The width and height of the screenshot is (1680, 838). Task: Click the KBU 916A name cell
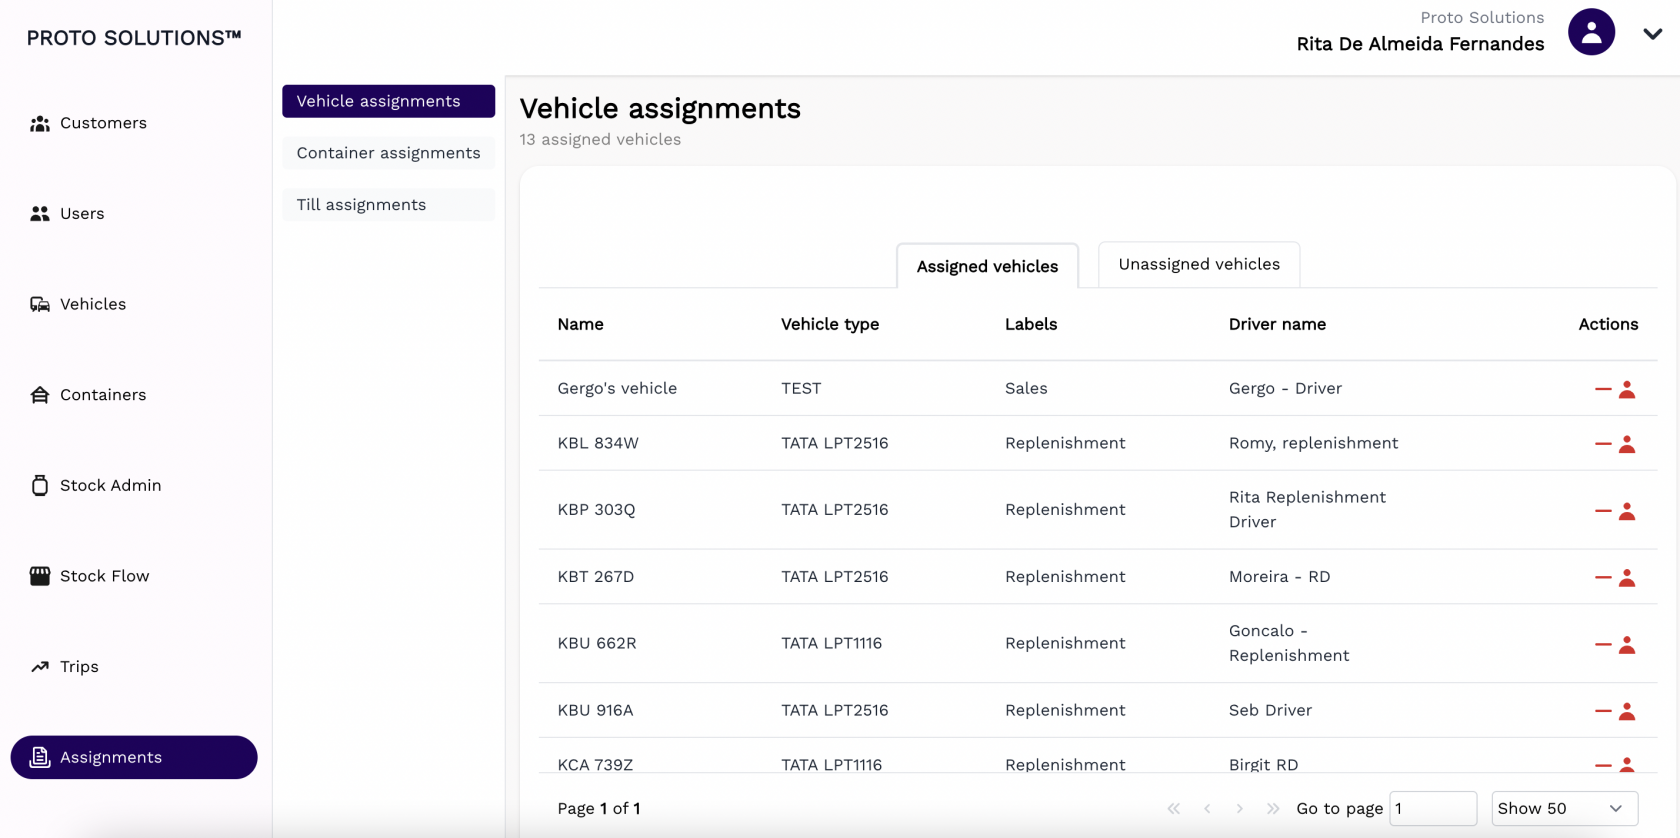tap(595, 710)
